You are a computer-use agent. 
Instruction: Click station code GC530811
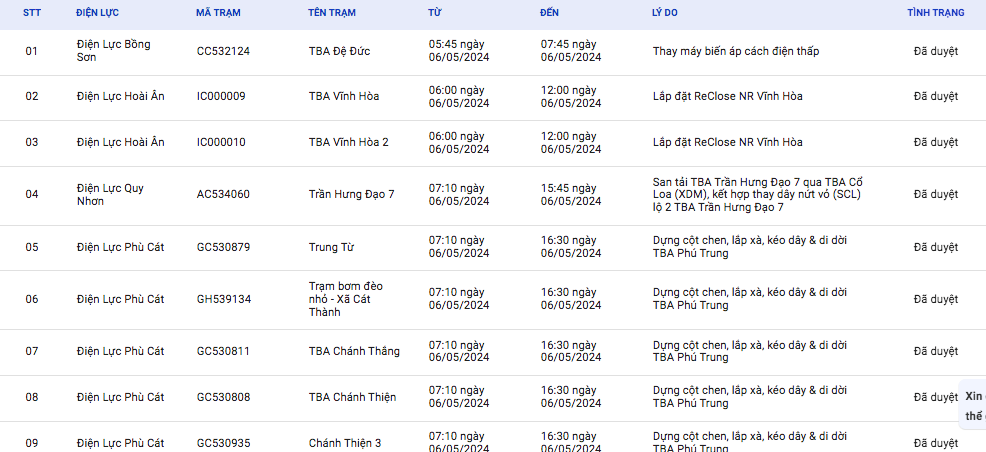(x=223, y=351)
